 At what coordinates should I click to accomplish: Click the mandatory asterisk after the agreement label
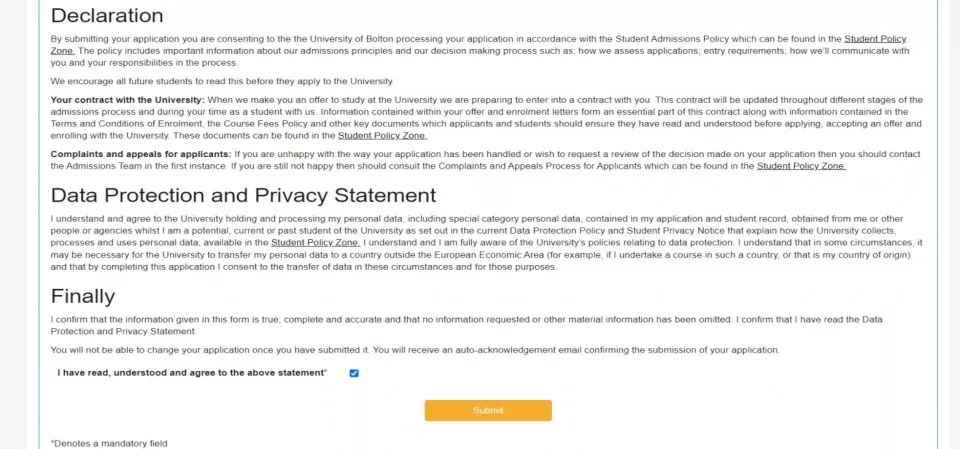(x=325, y=372)
